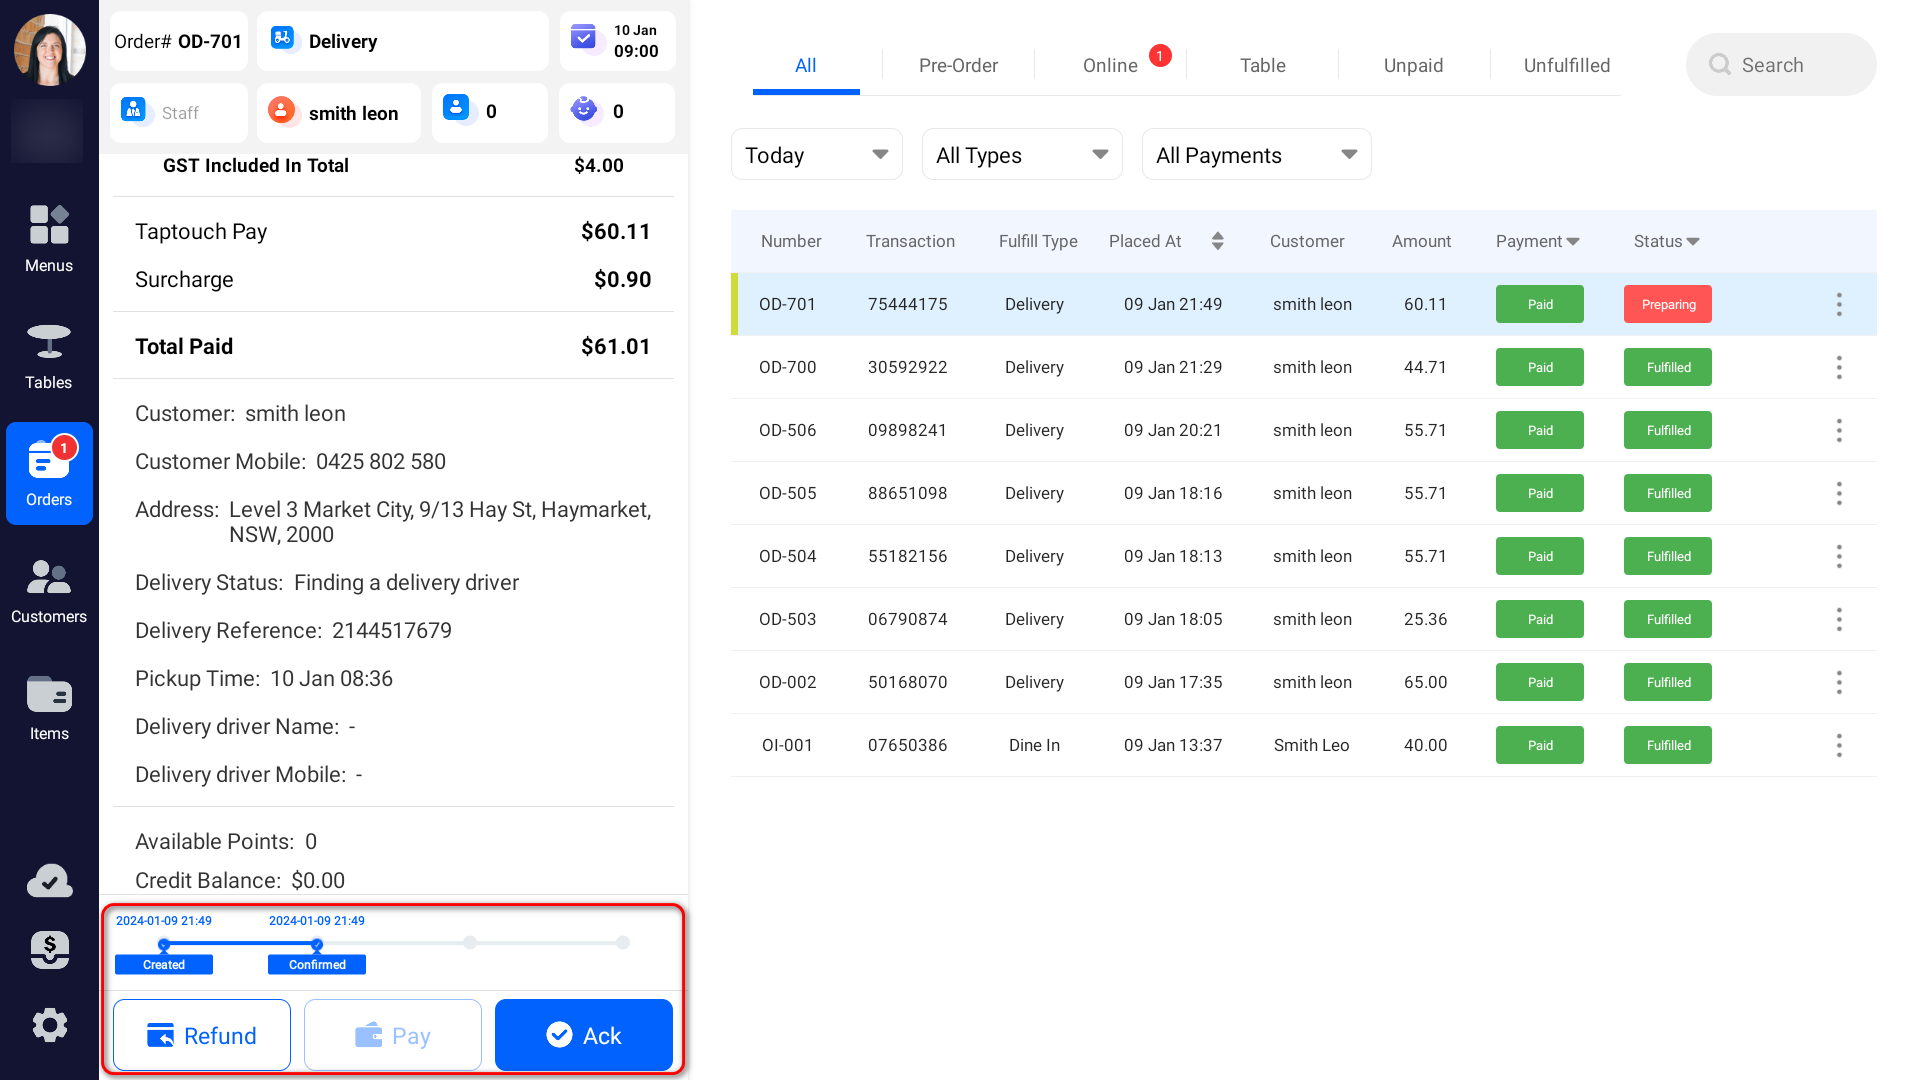1920x1080 pixels.
Task: Open the Items section in sidebar
Action: click(x=49, y=707)
